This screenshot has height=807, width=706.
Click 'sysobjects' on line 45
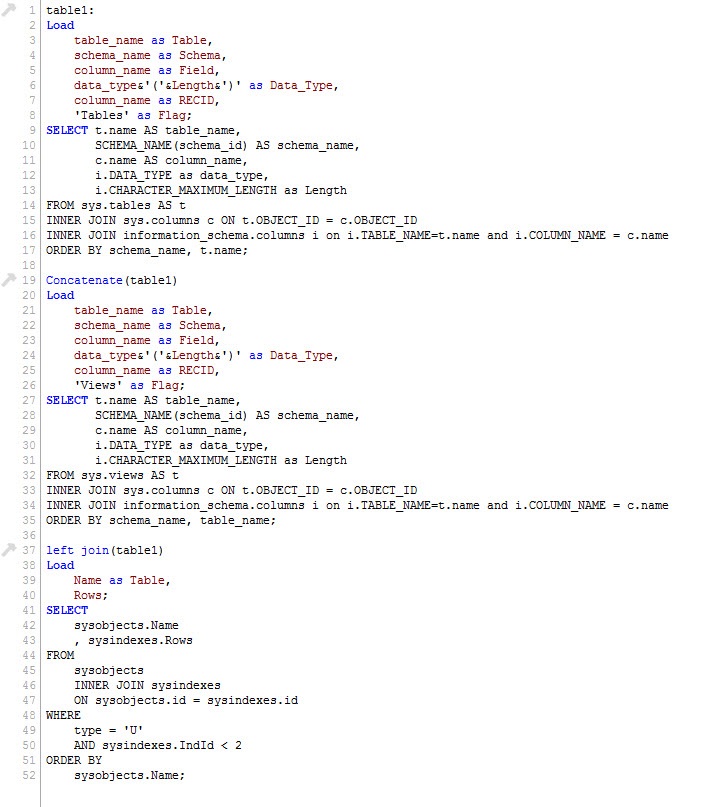(109, 670)
